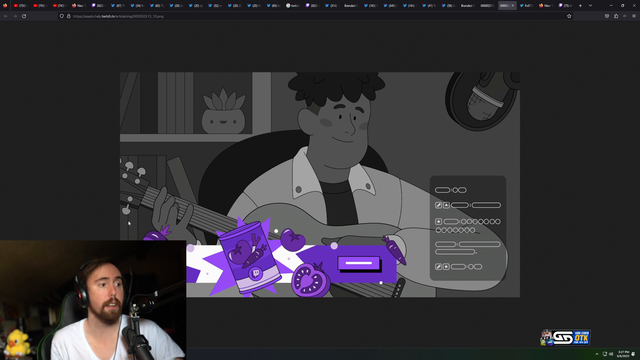Viewport: 640px width, 360px height.
Task: Reload the current page
Action: (x=24, y=16)
